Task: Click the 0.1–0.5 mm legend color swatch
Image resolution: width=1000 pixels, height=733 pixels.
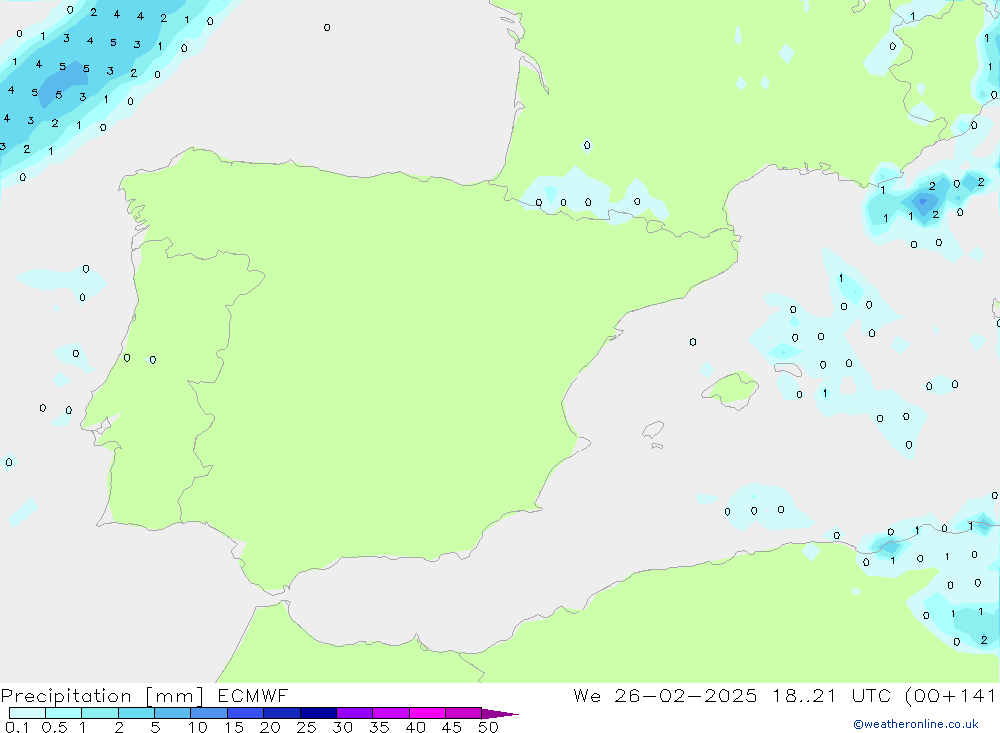Action: tap(27, 713)
